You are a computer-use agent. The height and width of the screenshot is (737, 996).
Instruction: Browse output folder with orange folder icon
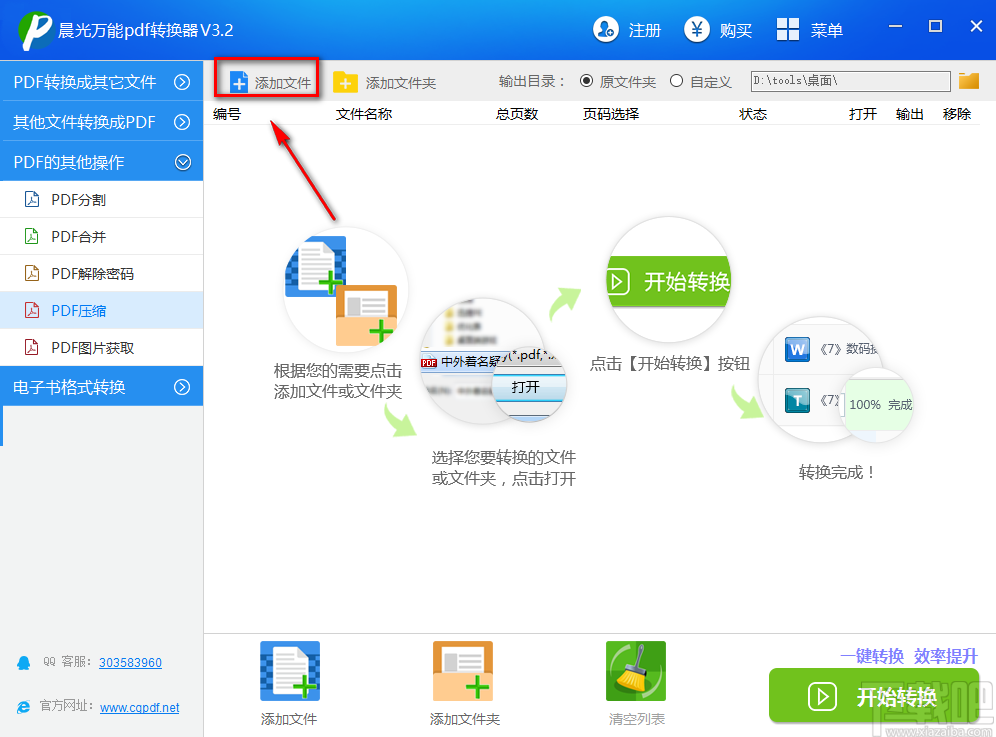(x=969, y=81)
